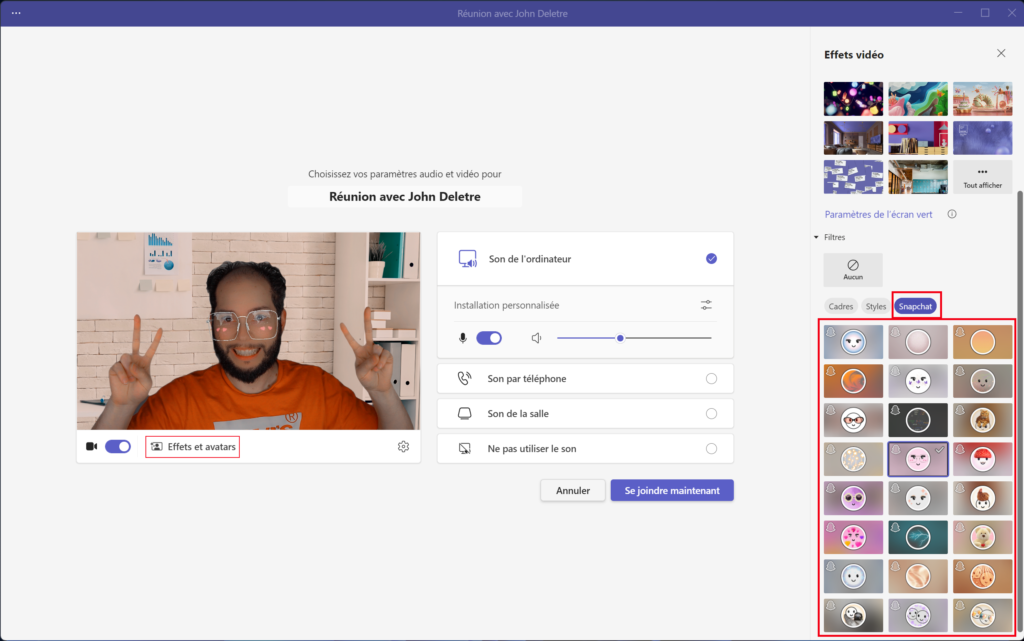Expand all backgrounds with Tout afficher
This screenshot has height=641, width=1024.
(x=982, y=176)
